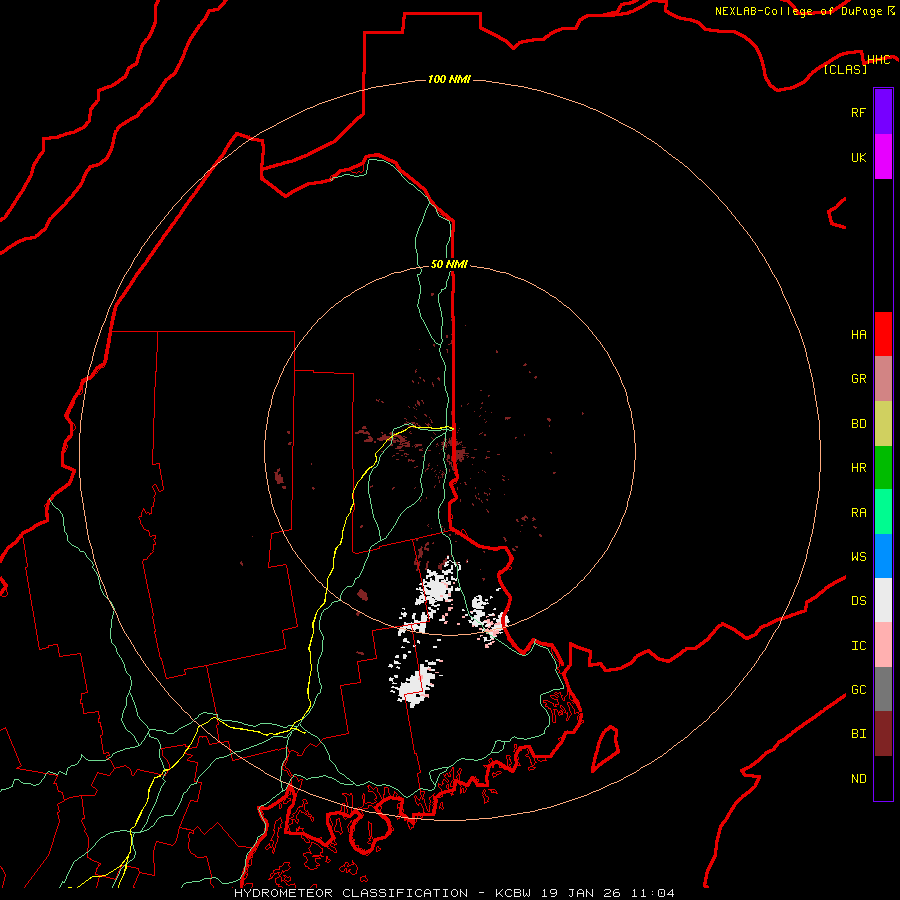Click the RF purple legend swatch
900x900 pixels.
pyautogui.click(x=883, y=112)
